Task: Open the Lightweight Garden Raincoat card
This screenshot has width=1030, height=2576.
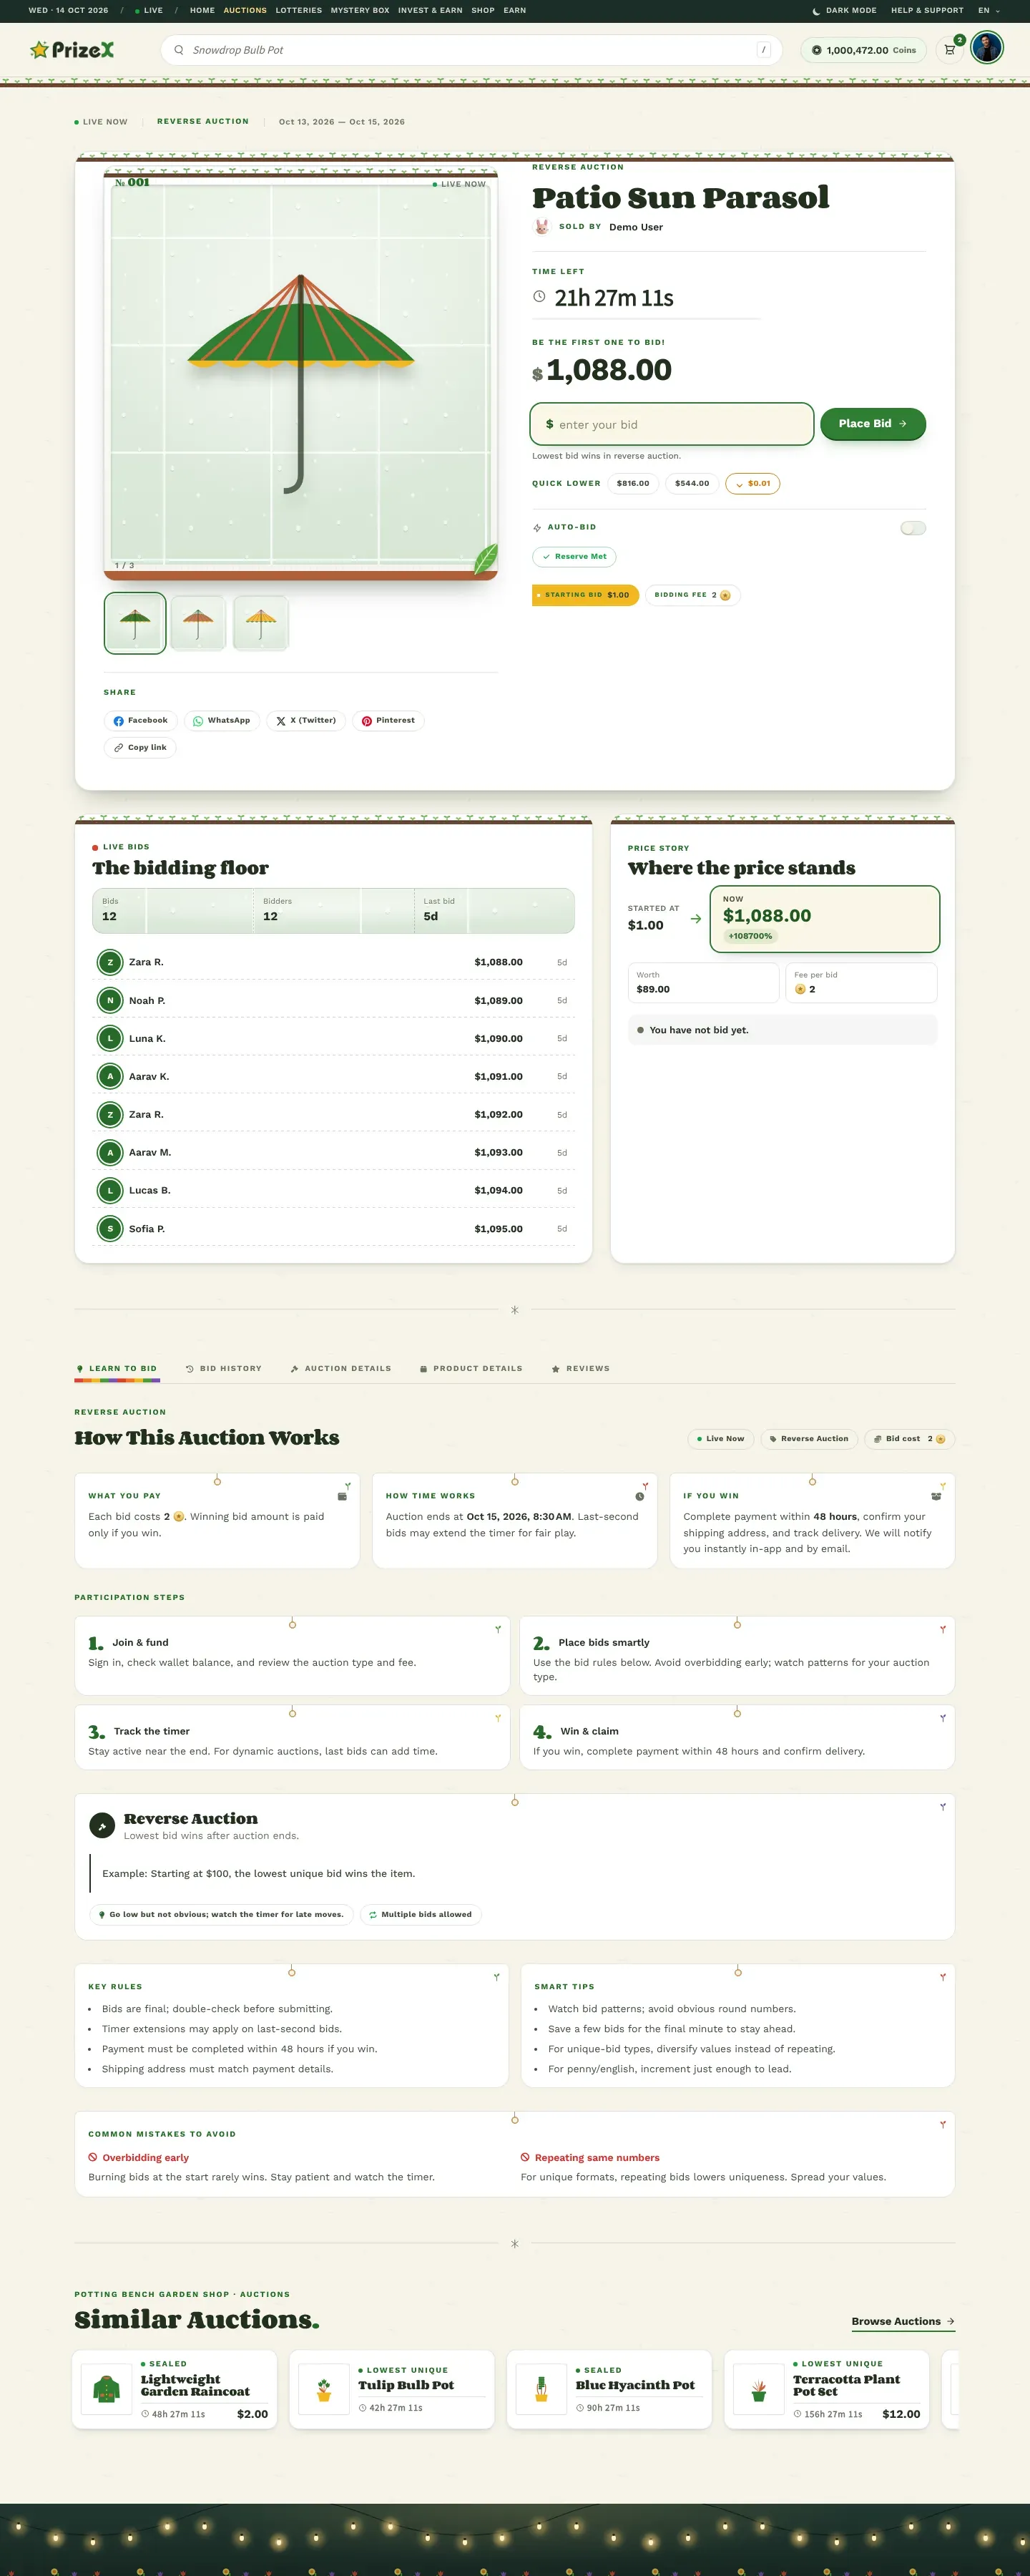Action: pyautogui.click(x=175, y=2389)
